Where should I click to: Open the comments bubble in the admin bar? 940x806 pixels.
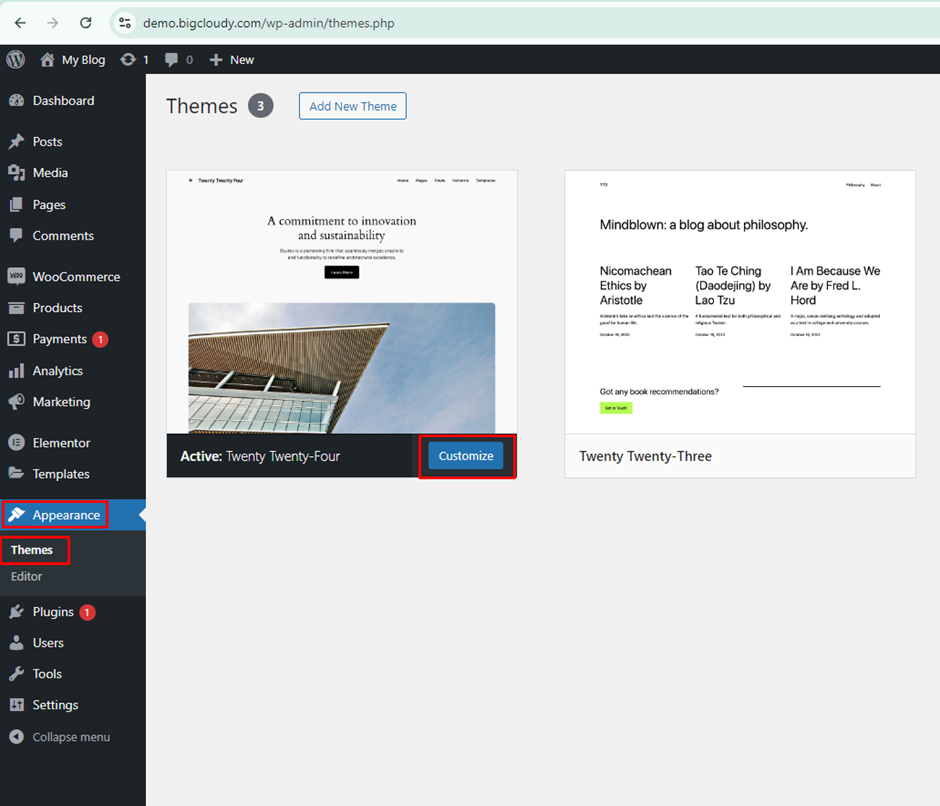pos(172,59)
